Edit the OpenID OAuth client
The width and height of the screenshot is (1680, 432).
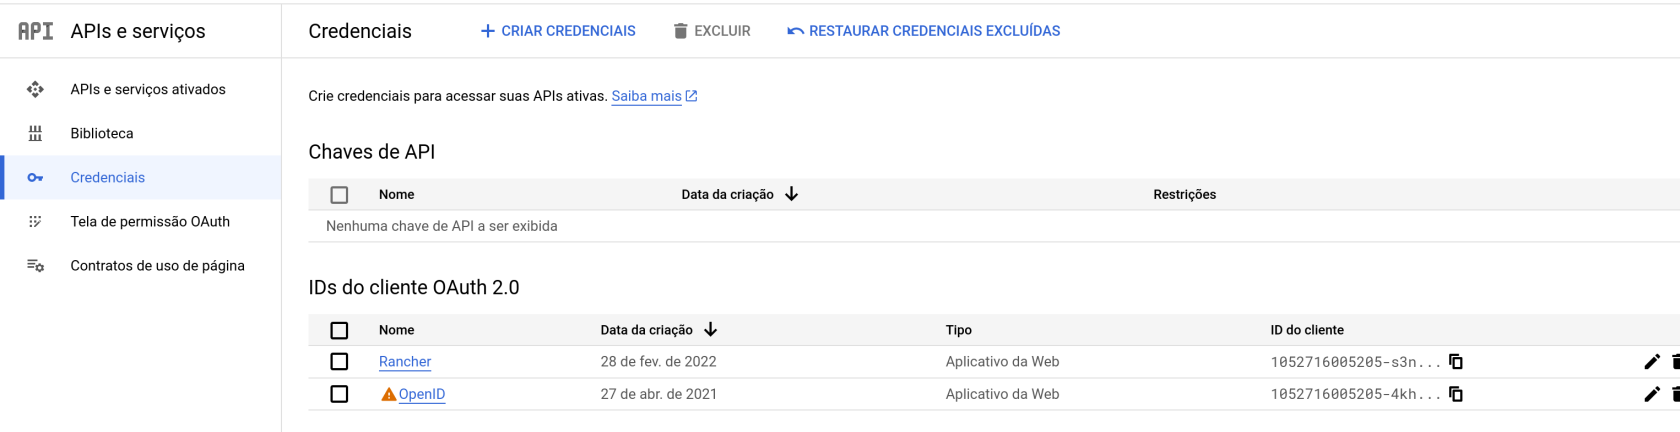[x=1651, y=394]
